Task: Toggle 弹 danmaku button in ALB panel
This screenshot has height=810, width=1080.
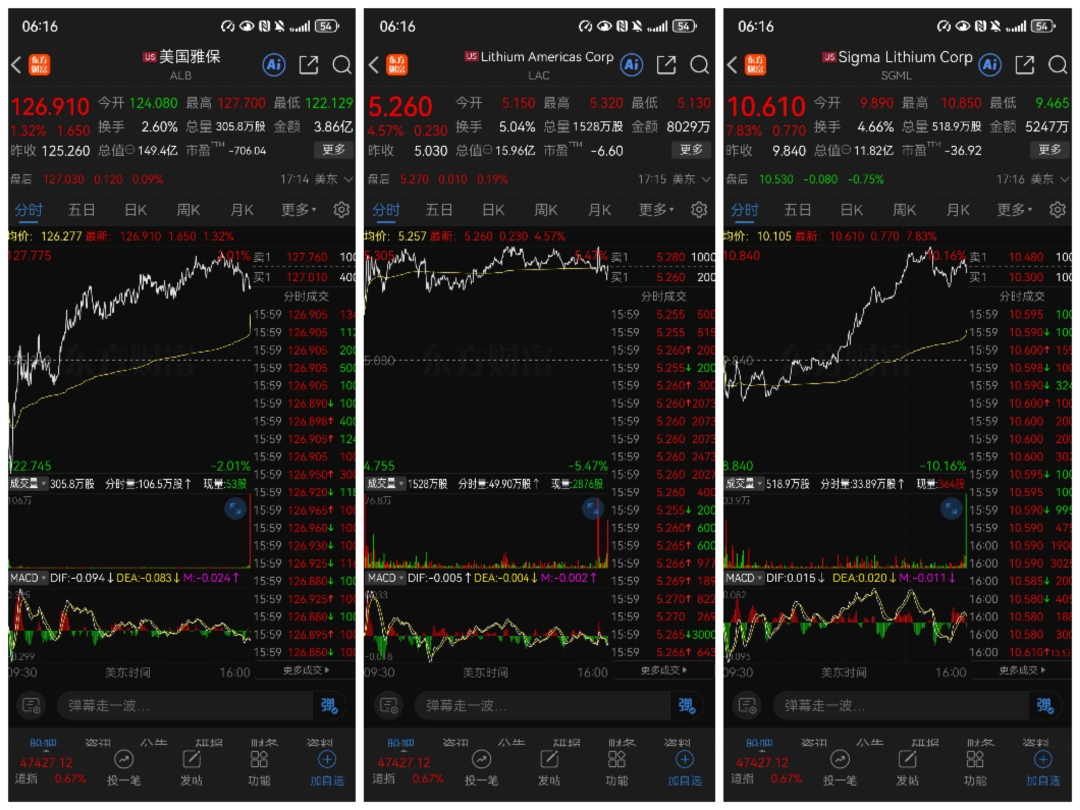Action: (x=329, y=705)
